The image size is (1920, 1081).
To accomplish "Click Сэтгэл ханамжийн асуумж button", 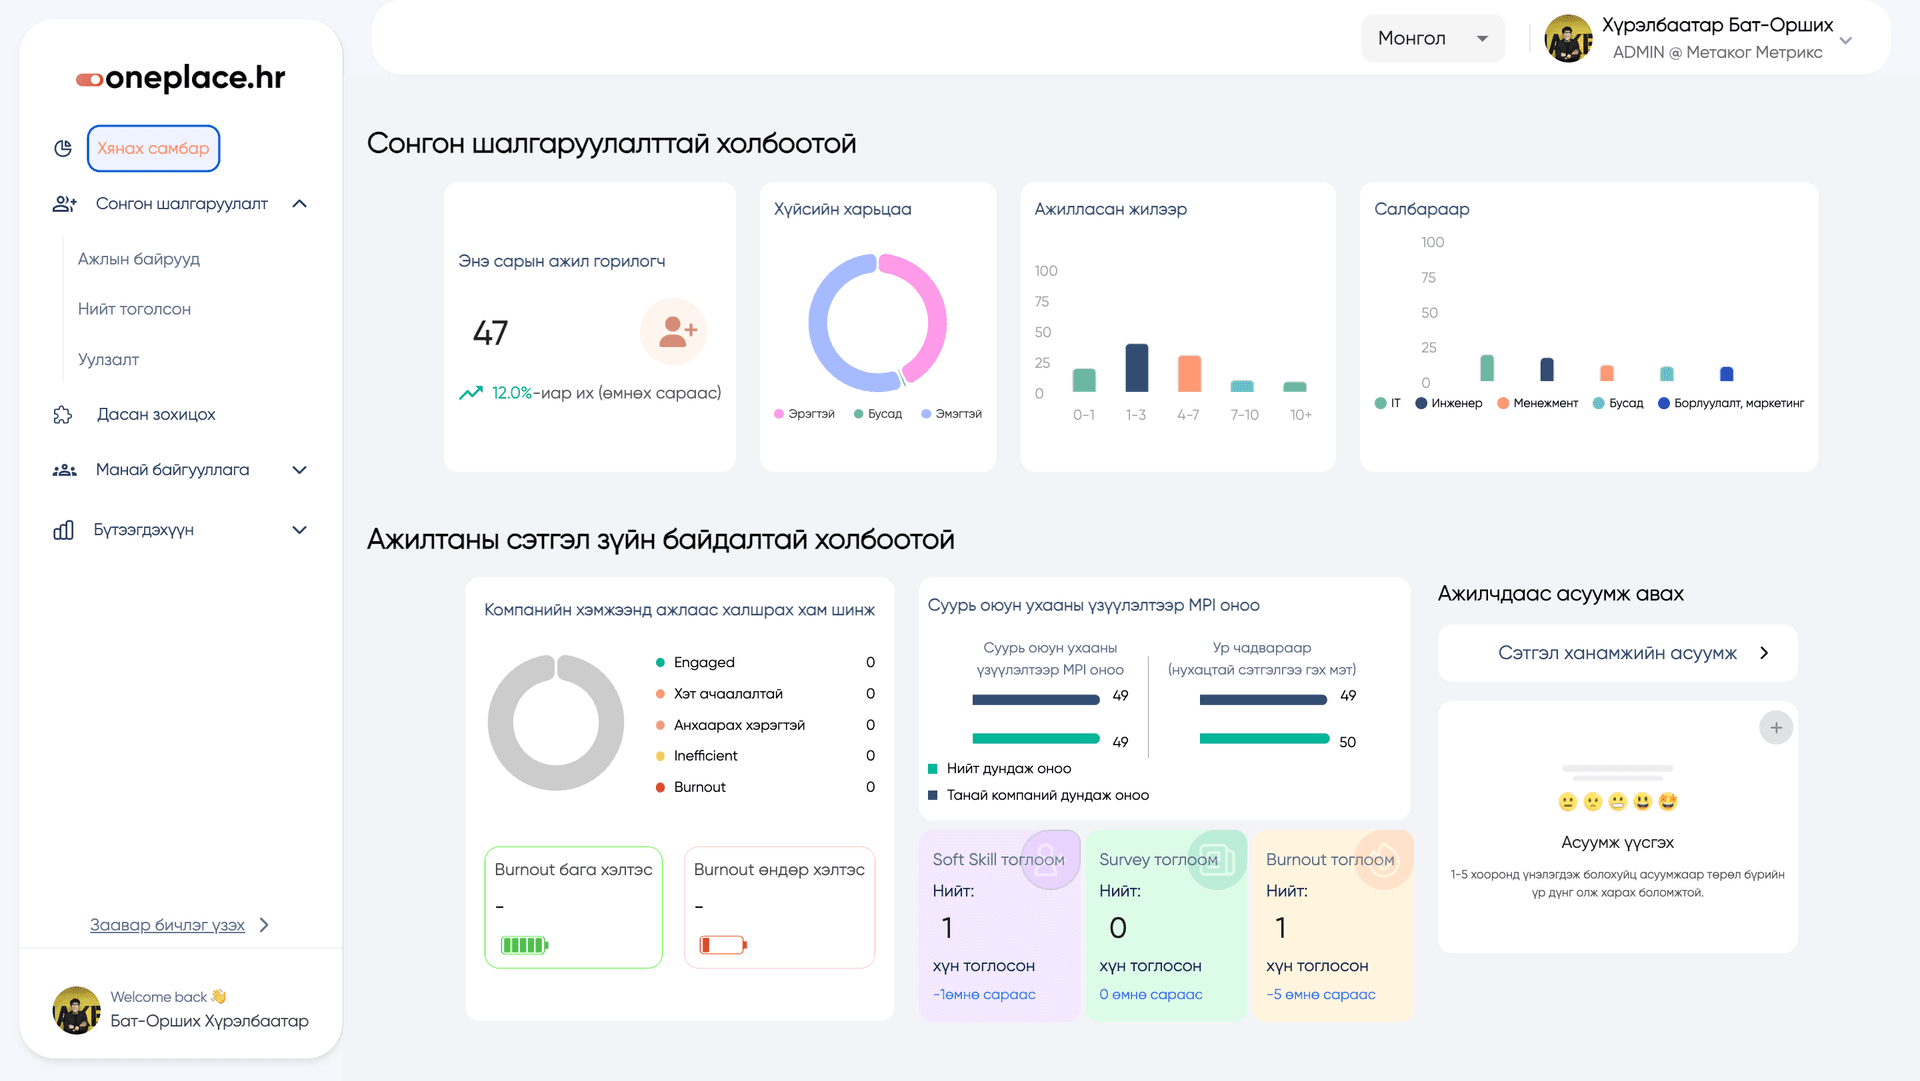I will click(1617, 653).
